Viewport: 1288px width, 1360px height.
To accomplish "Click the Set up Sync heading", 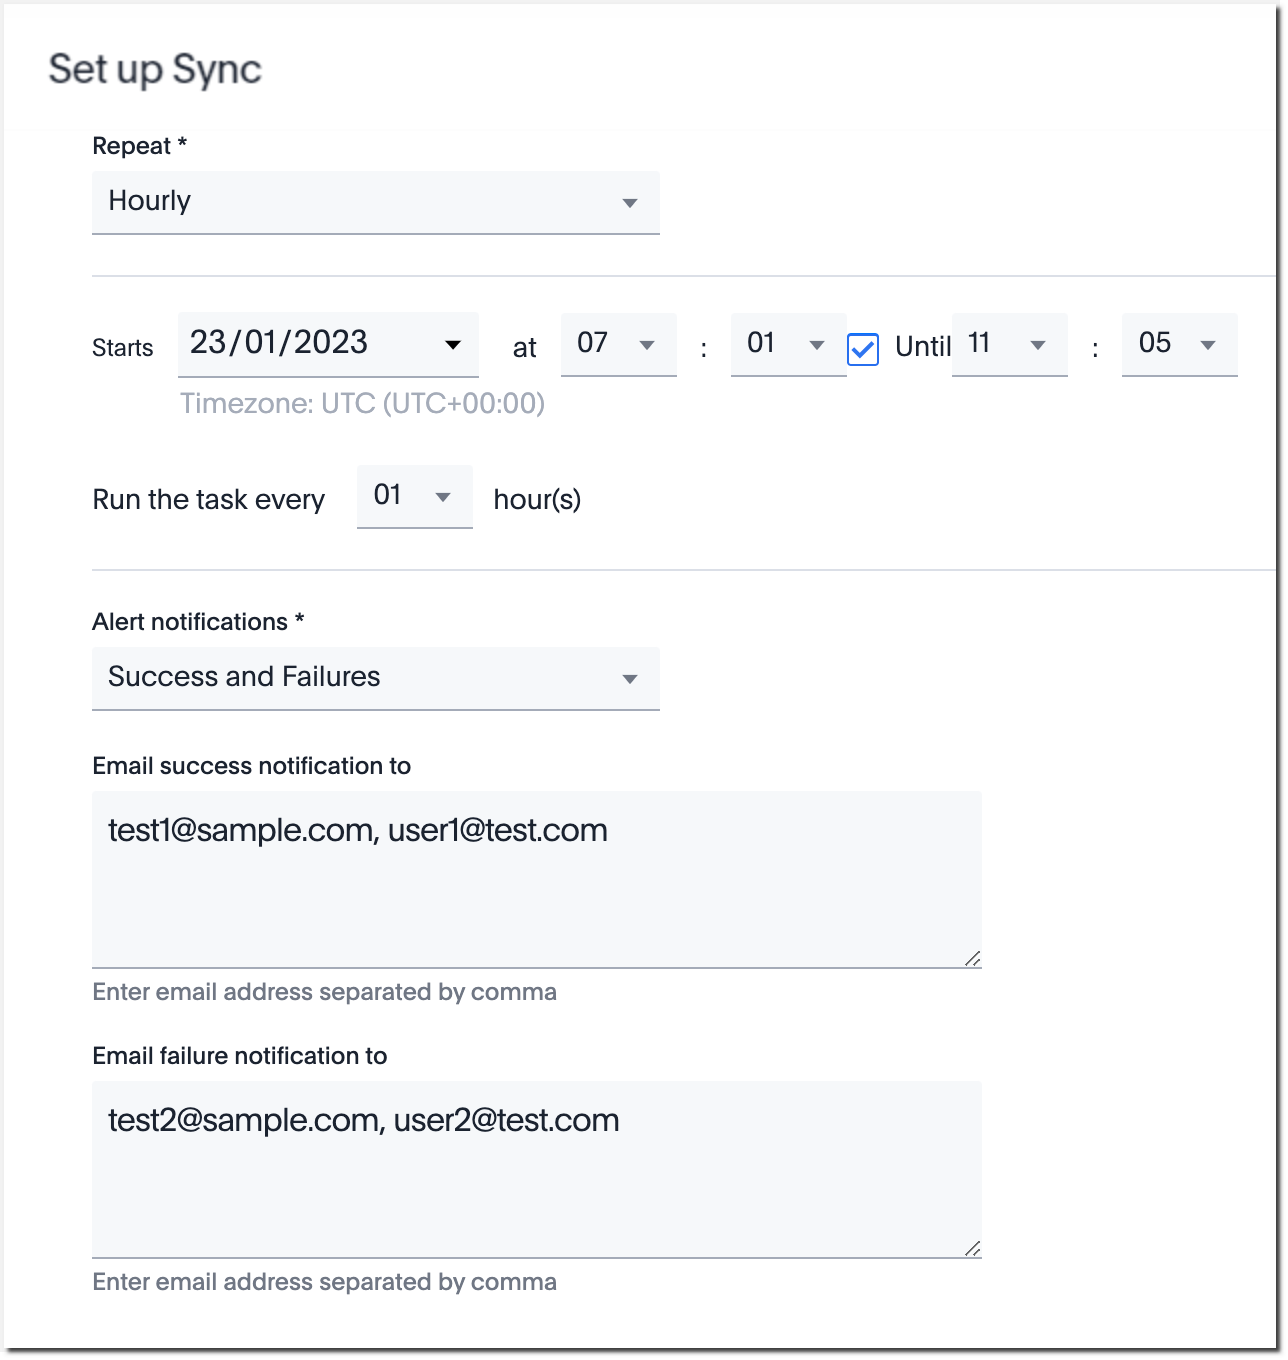I will (x=155, y=69).
